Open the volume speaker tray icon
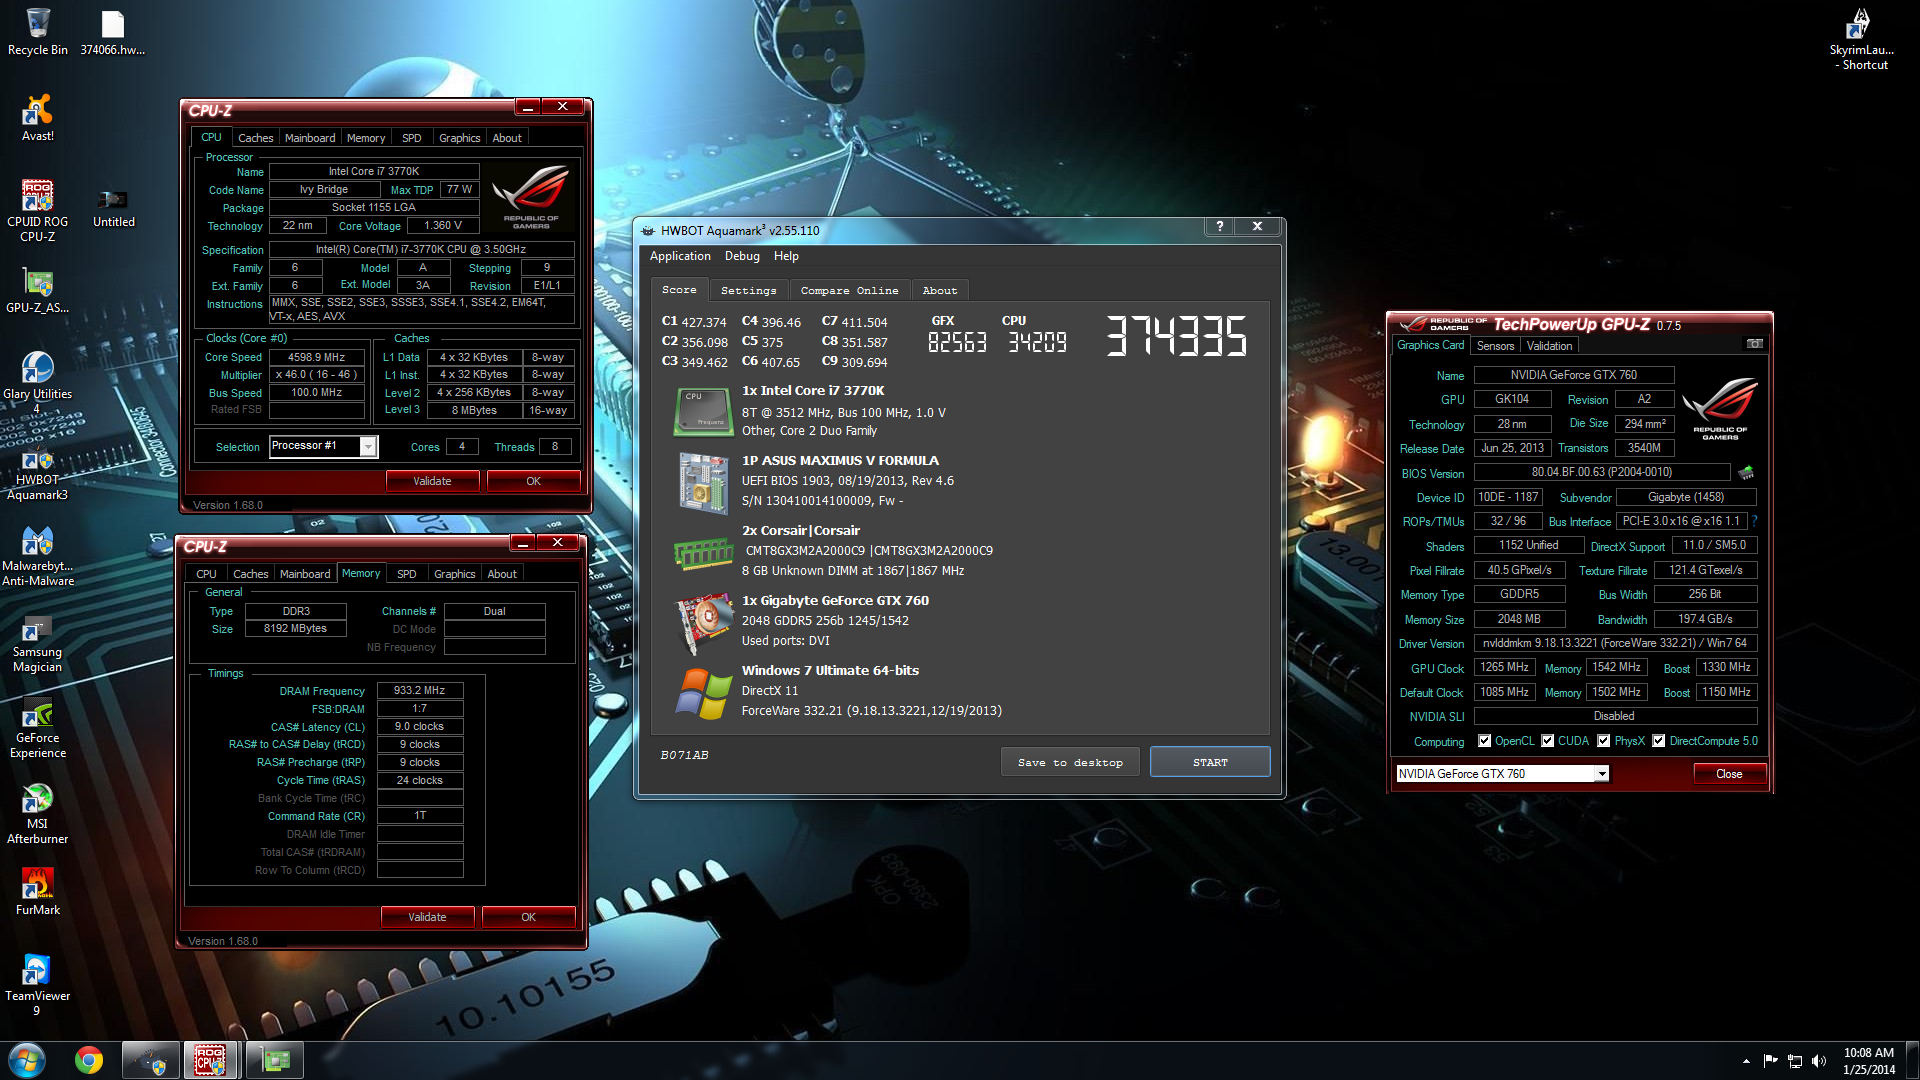 pyautogui.click(x=1818, y=1060)
